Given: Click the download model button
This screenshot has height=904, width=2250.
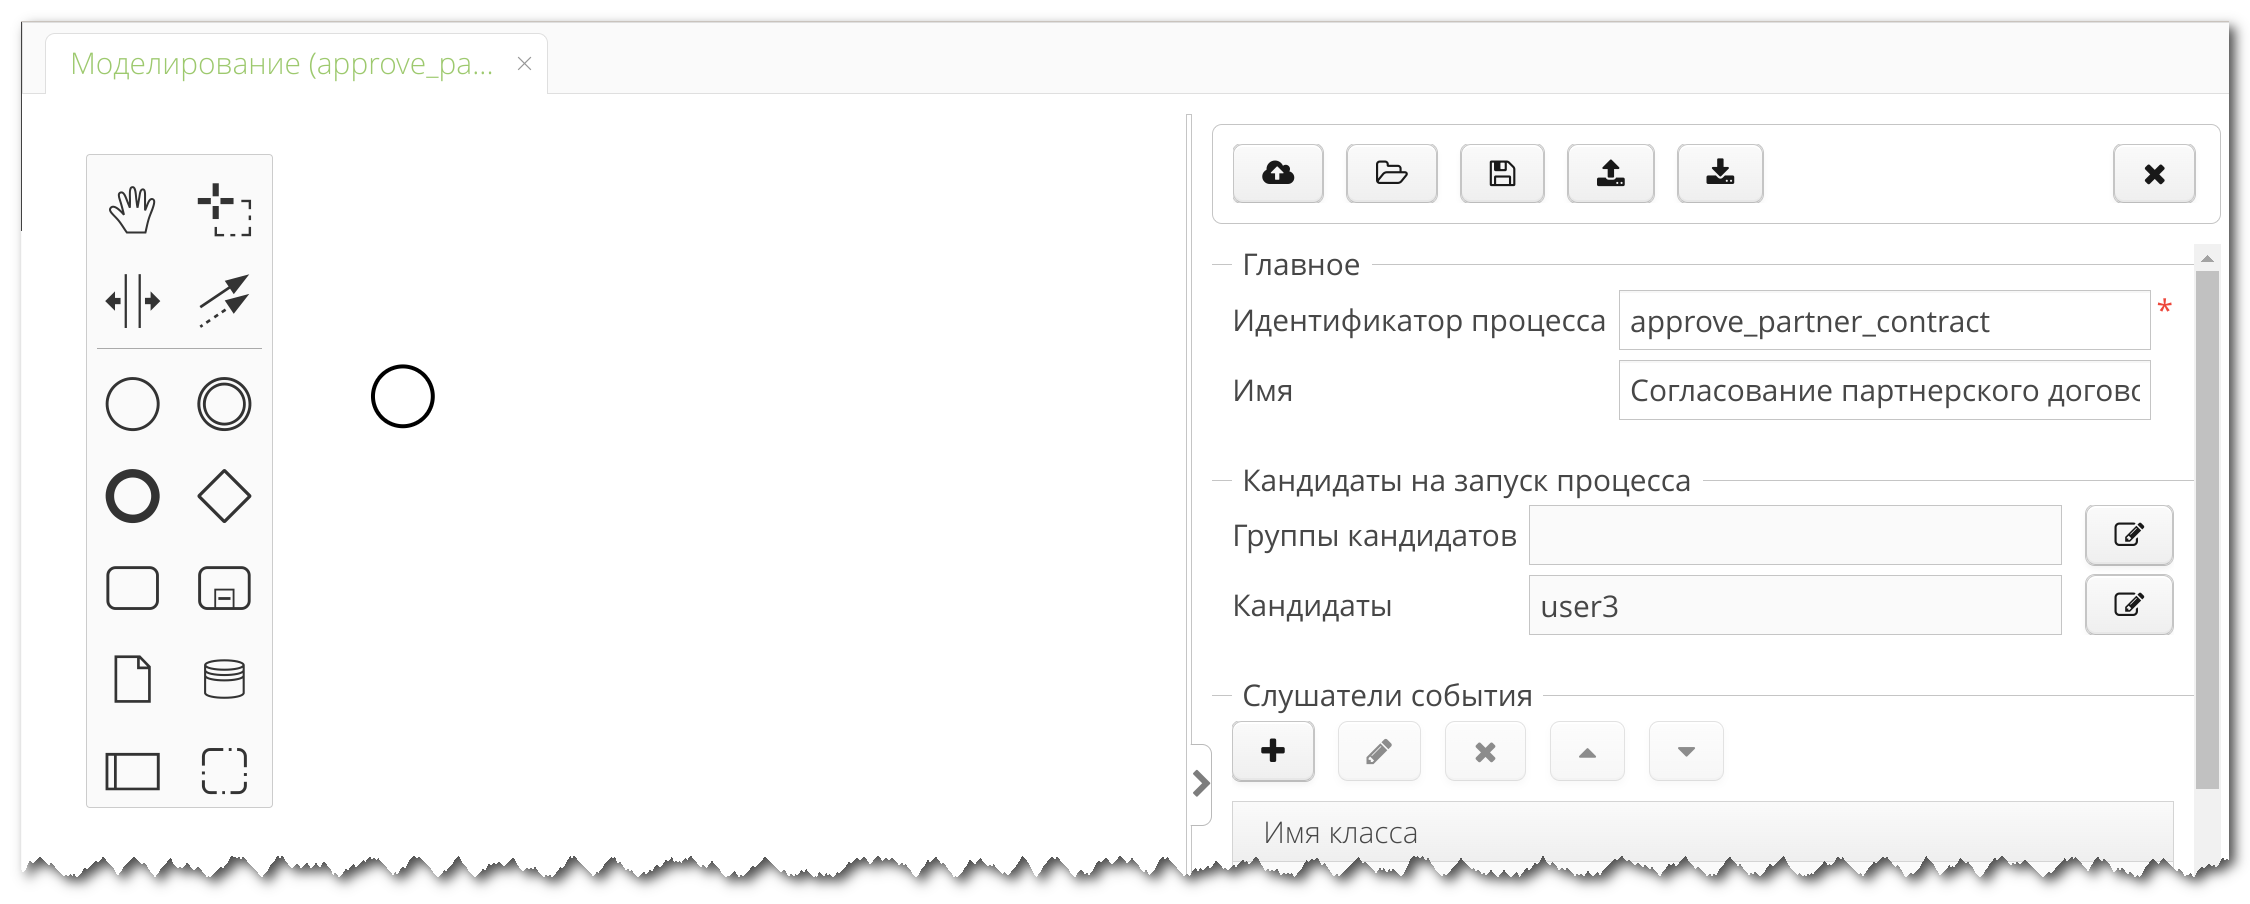Looking at the screenshot, I should [1719, 174].
